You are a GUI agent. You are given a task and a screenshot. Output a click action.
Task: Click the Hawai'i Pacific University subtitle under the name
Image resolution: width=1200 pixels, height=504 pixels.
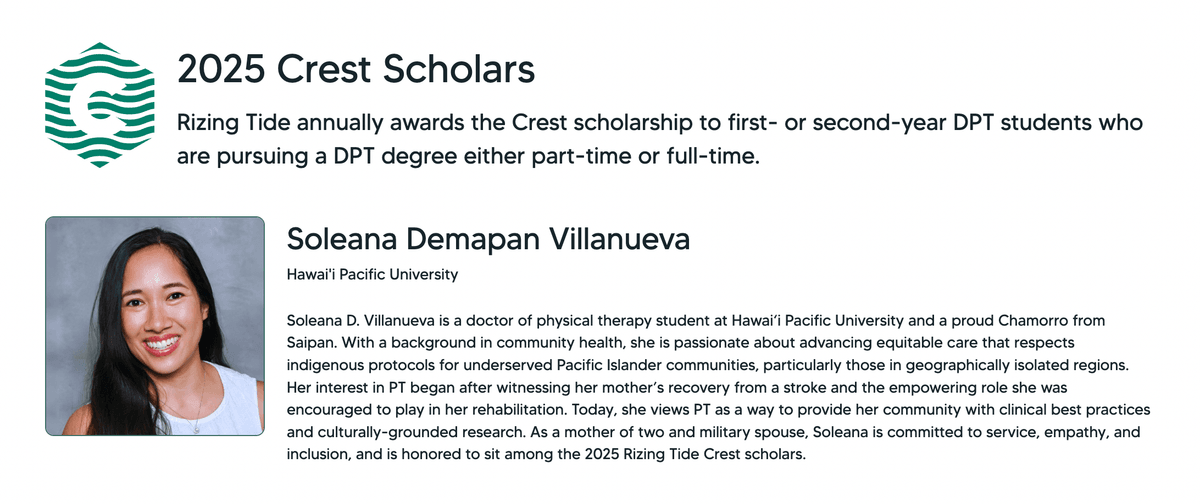pos(372,273)
